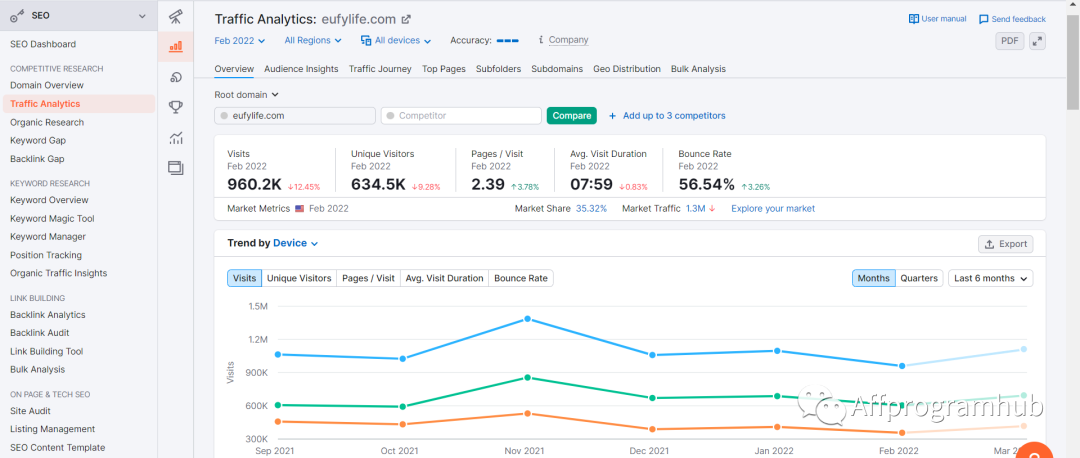Screen dimensions: 1080x458
Task: Open the All devices dropdown
Action: click(396, 41)
